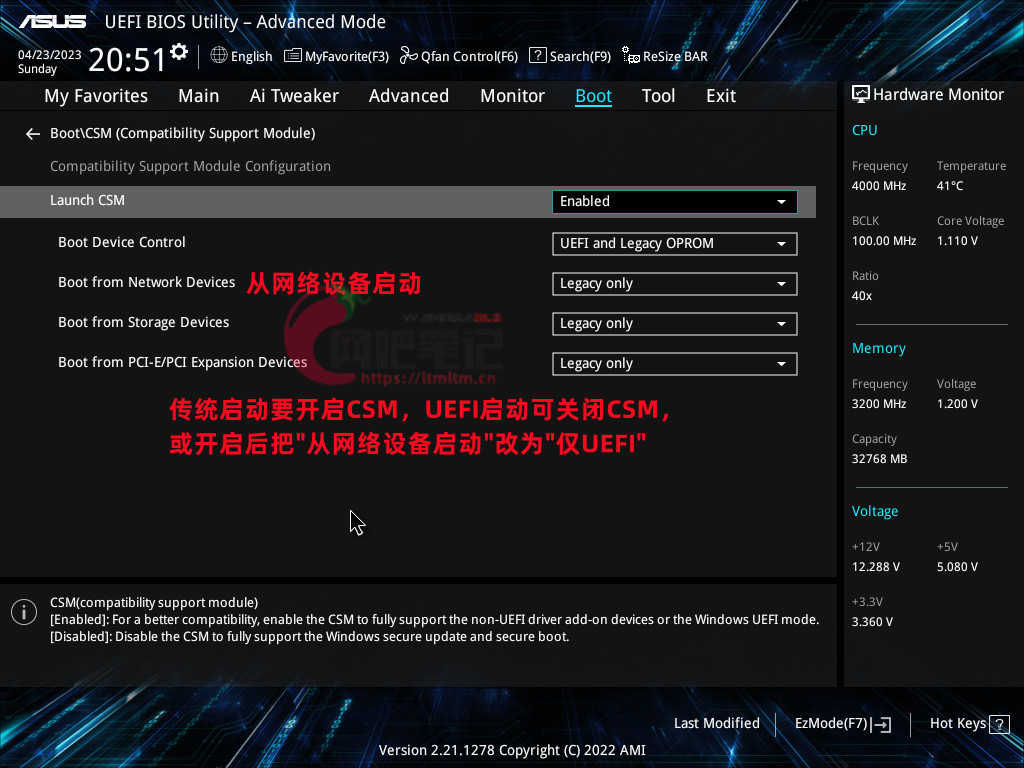
Task: Open the Launch CSM dropdown
Action: click(x=675, y=202)
